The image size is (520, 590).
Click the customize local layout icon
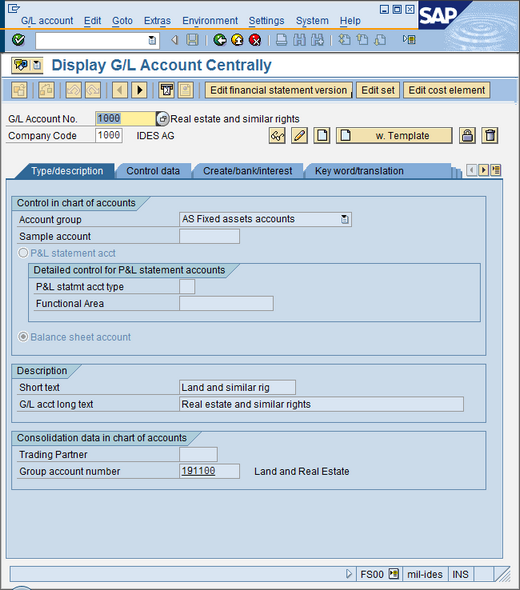[x=409, y=40]
